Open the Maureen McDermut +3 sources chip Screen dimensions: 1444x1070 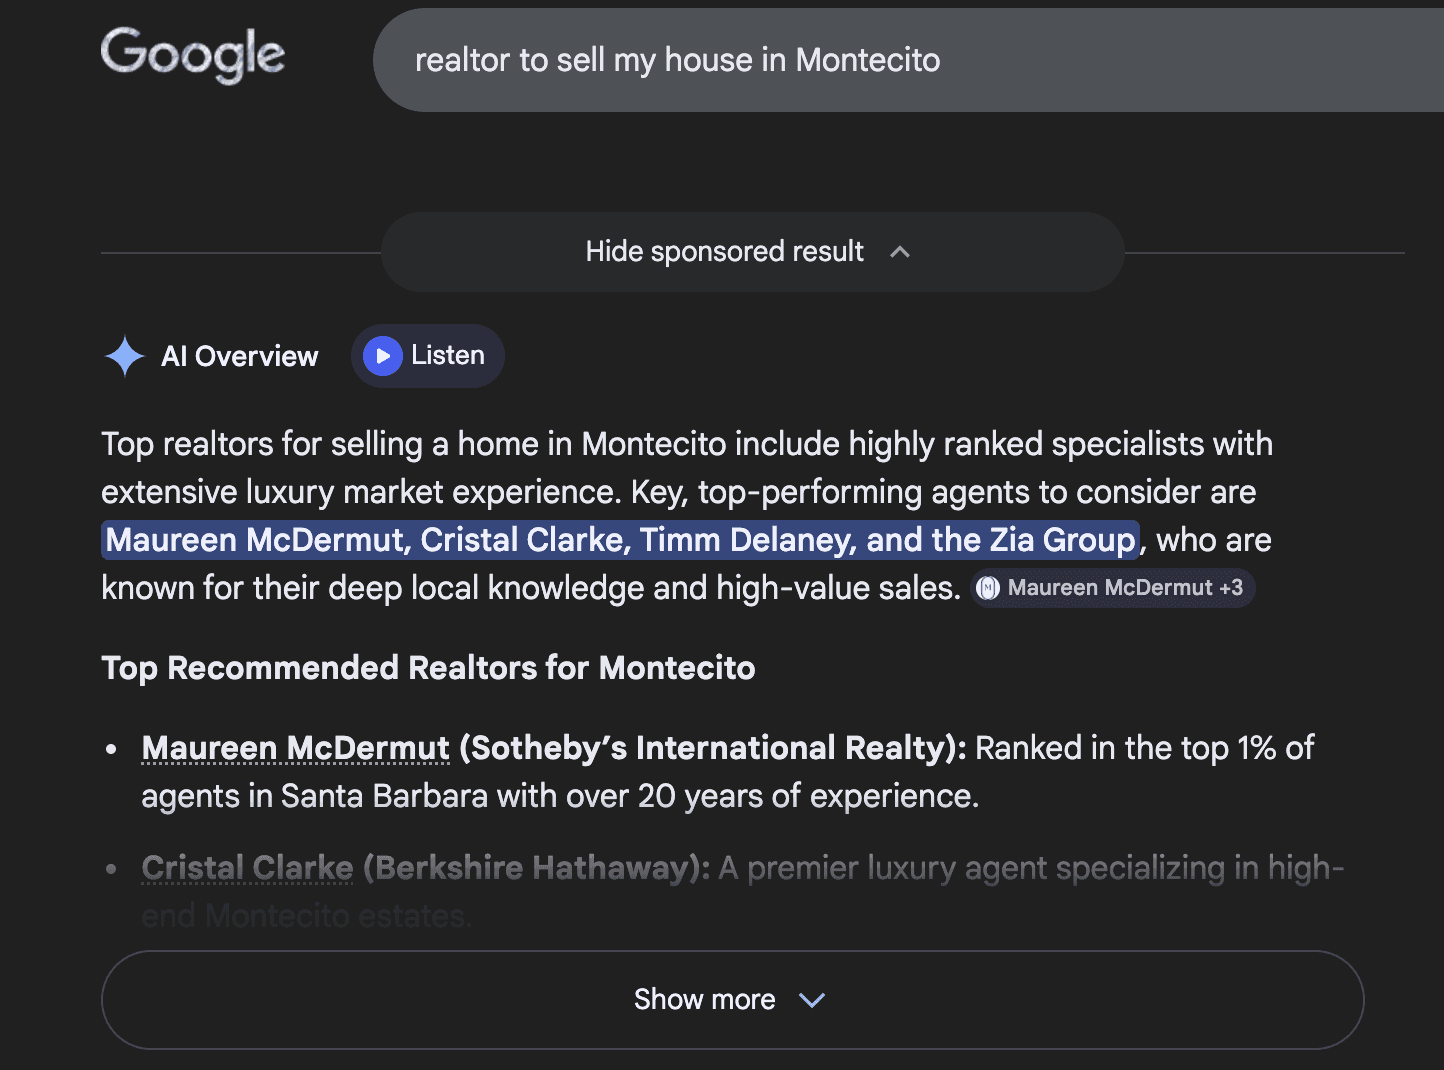click(x=1113, y=588)
